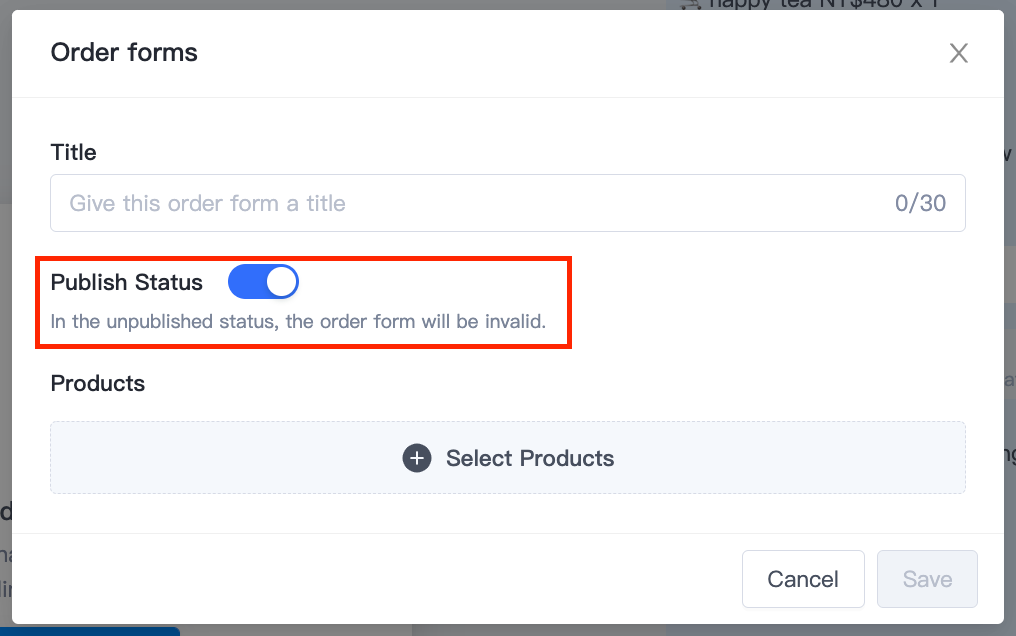Click the Products section label
This screenshot has width=1016, height=636.
(x=97, y=383)
